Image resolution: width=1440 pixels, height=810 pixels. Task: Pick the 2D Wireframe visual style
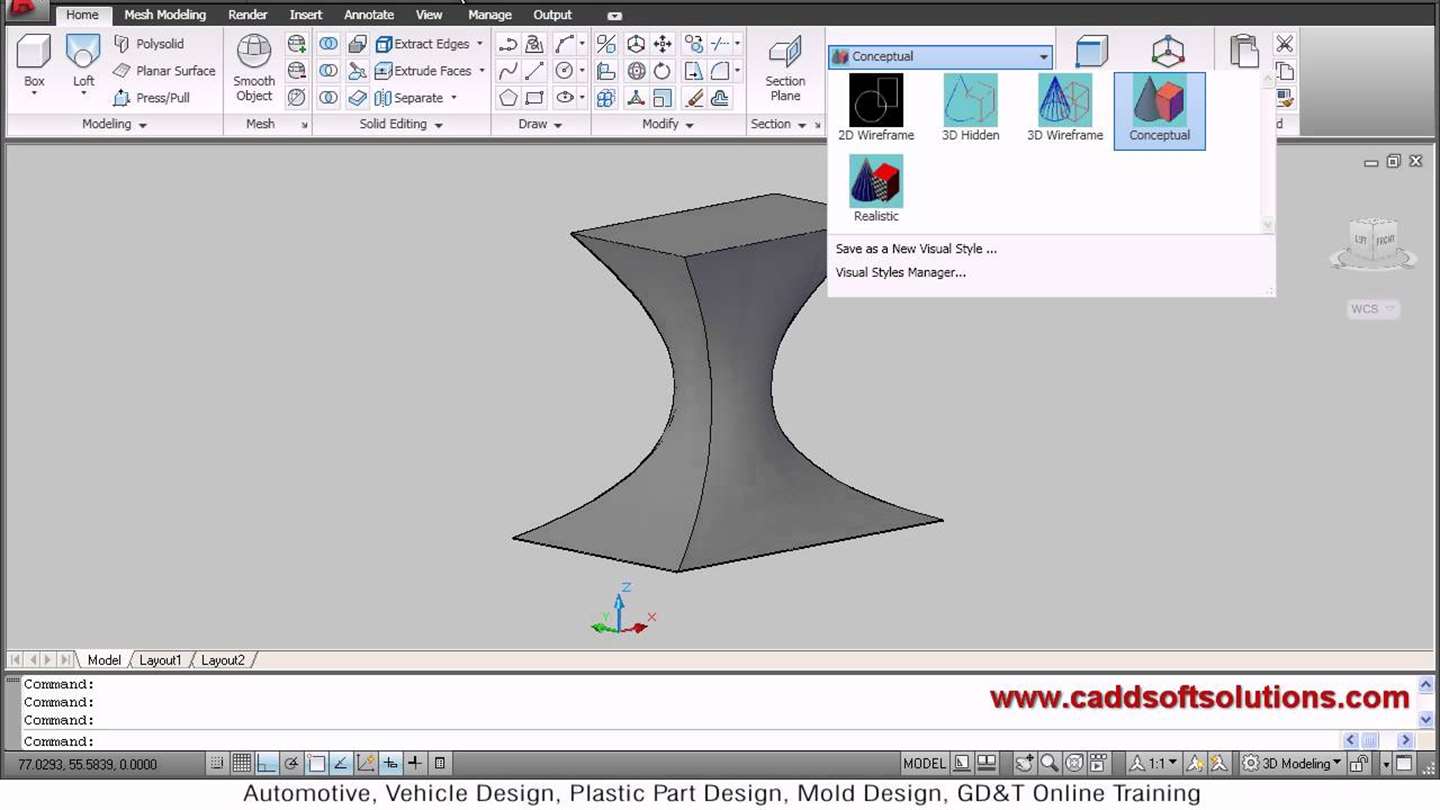coord(876,108)
